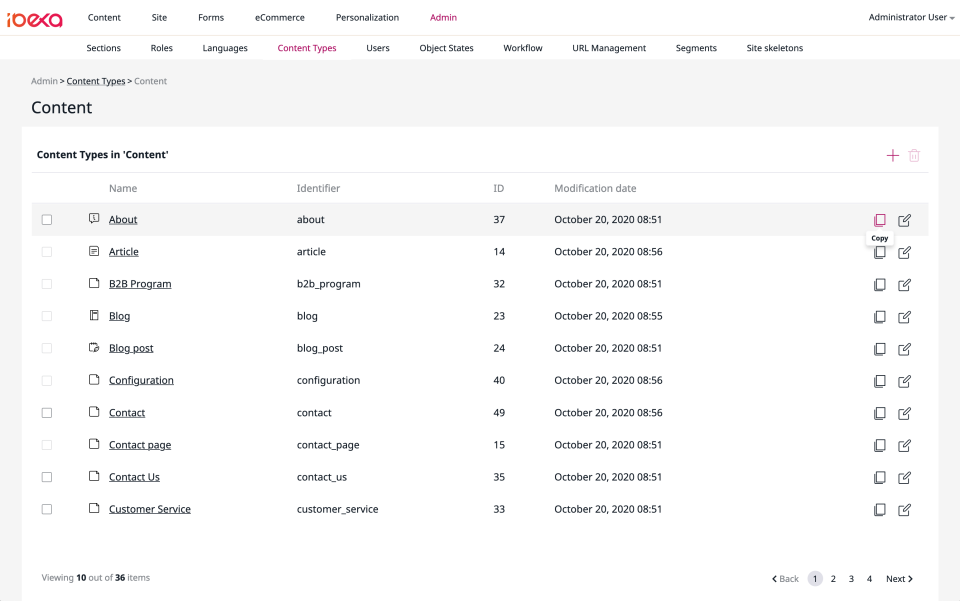Jump to page 3 in pagination
Screen dimensions: 960x601
(851, 579)
